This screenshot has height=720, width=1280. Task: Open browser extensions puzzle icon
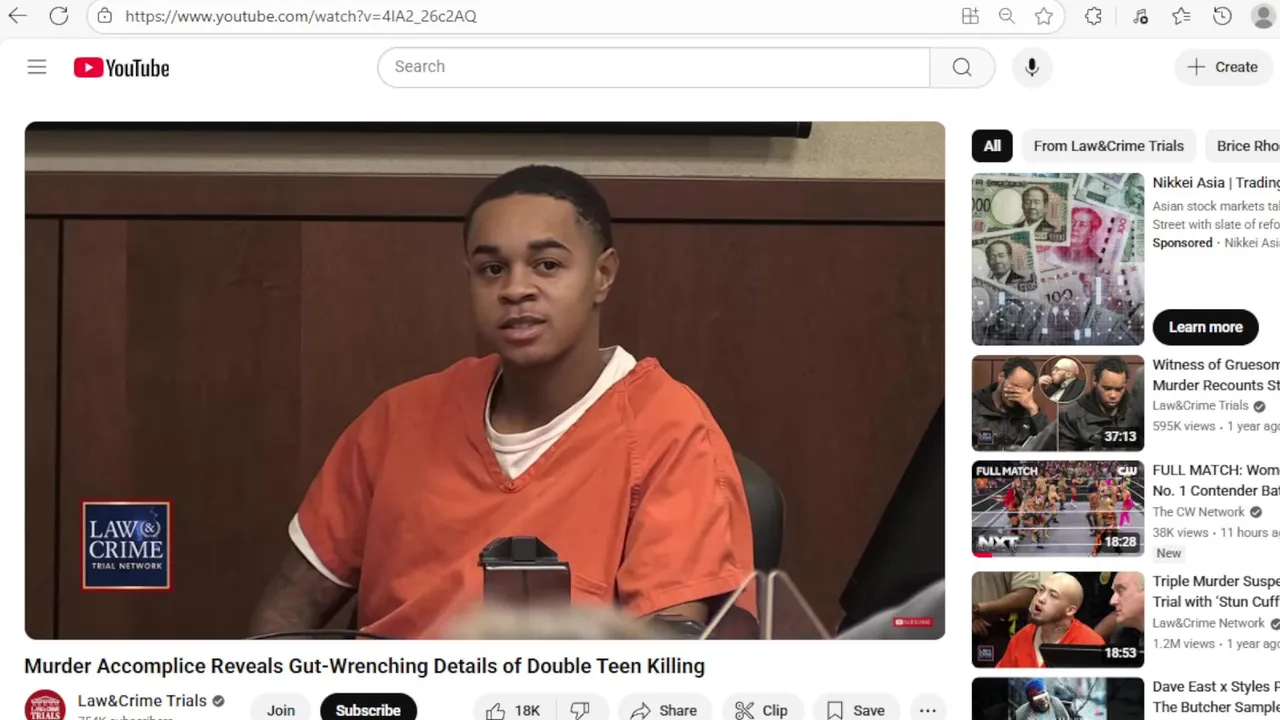(1093, 16)
